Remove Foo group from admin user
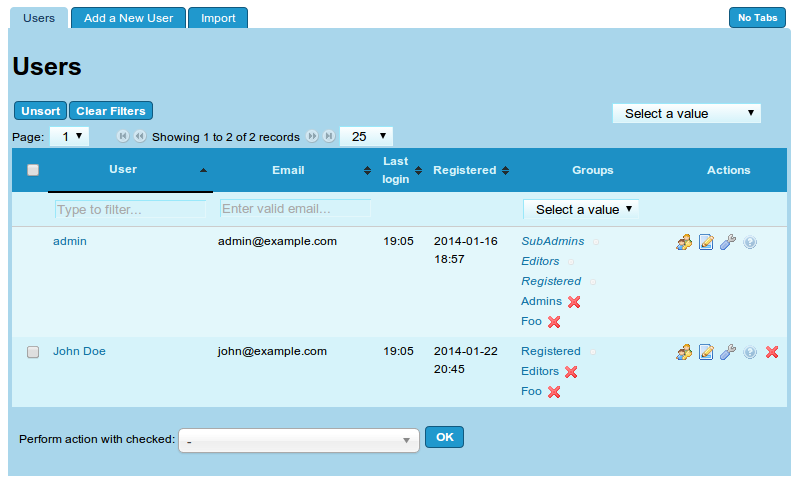797x486 pixels. (554, 322)
